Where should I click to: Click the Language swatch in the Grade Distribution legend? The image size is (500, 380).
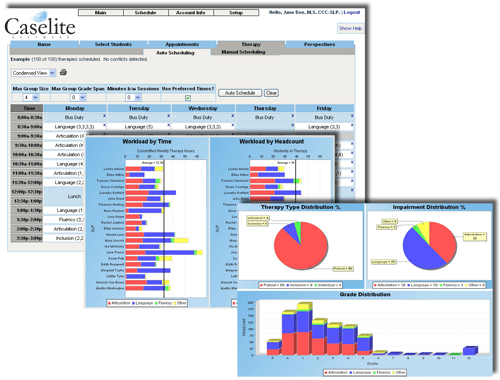[x=351, y=372]
